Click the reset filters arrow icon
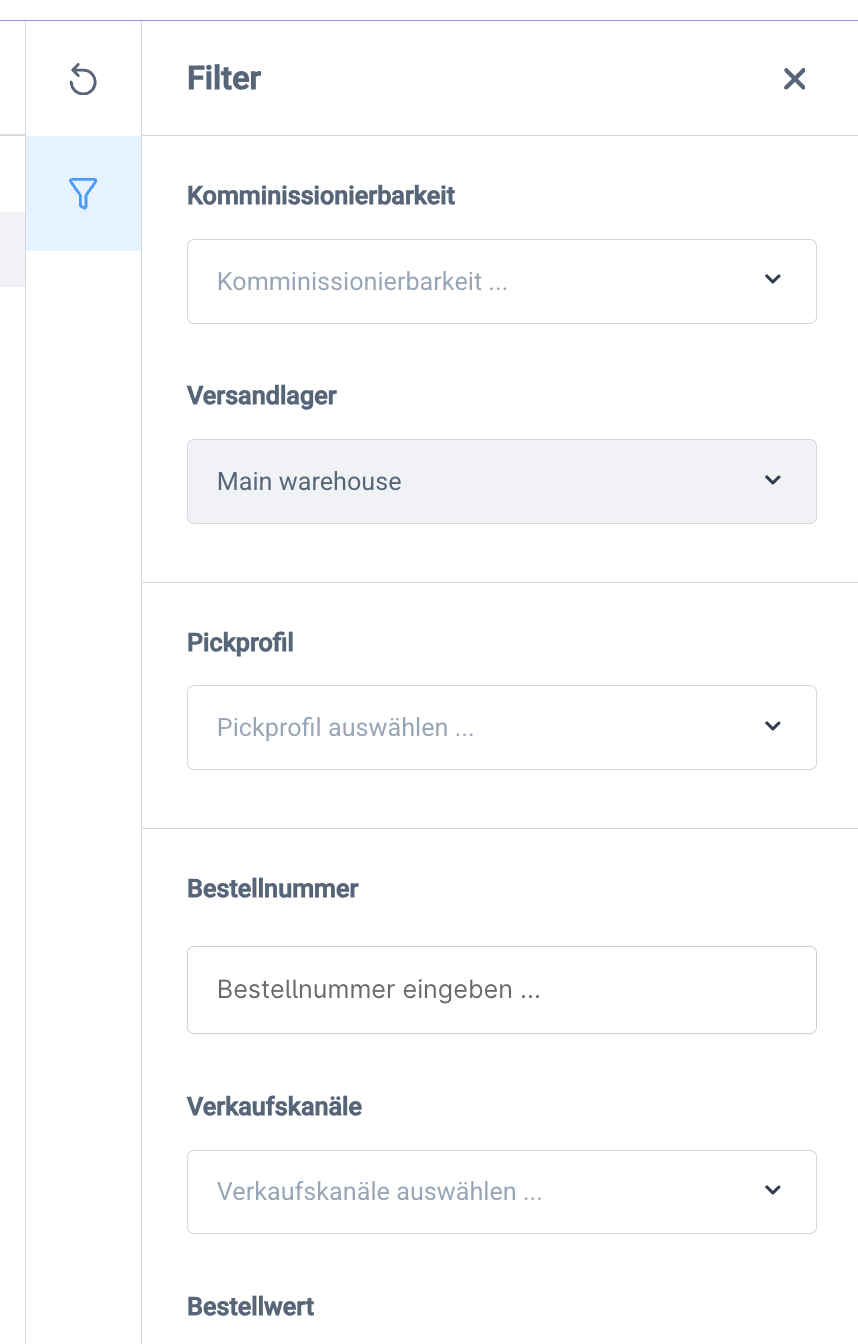 [x=83, y=79]
